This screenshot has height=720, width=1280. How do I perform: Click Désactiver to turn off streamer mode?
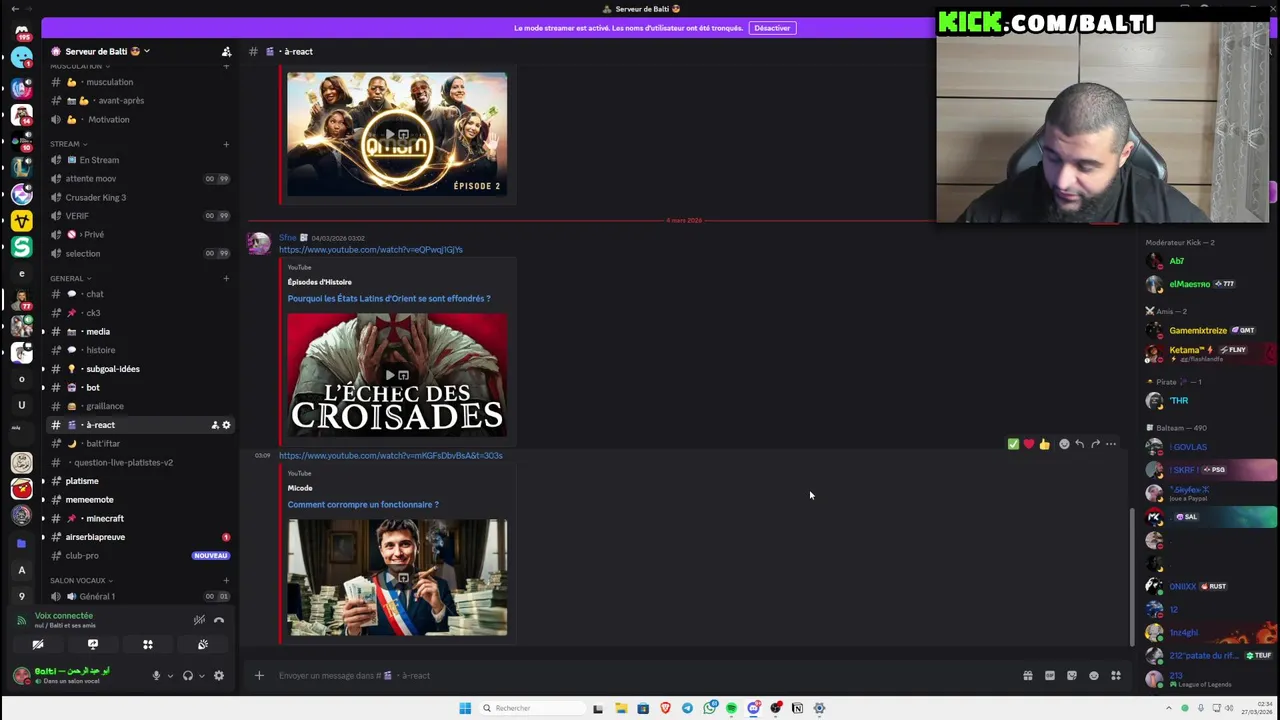772,28
